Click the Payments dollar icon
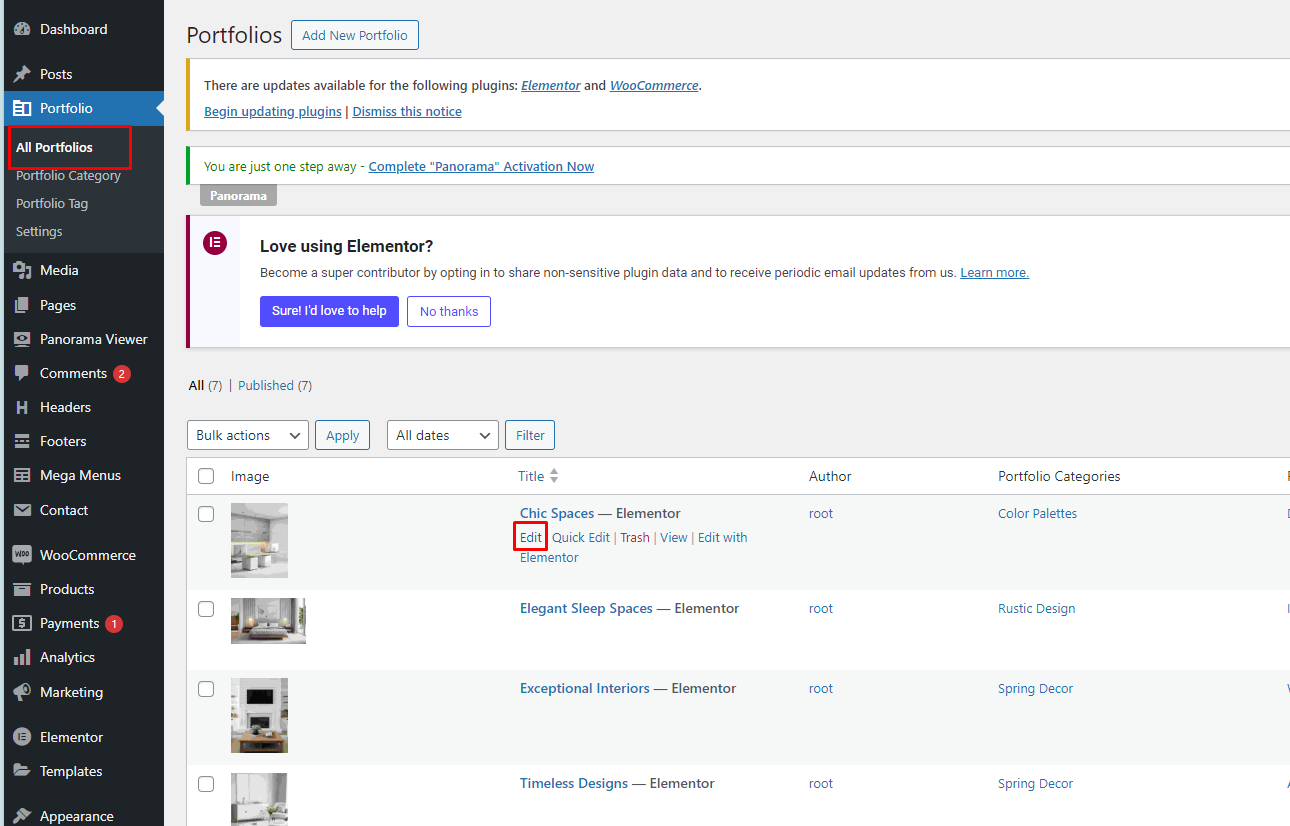Image resolution: width=1290 pixels, height=826 pixels. [22, 623]
